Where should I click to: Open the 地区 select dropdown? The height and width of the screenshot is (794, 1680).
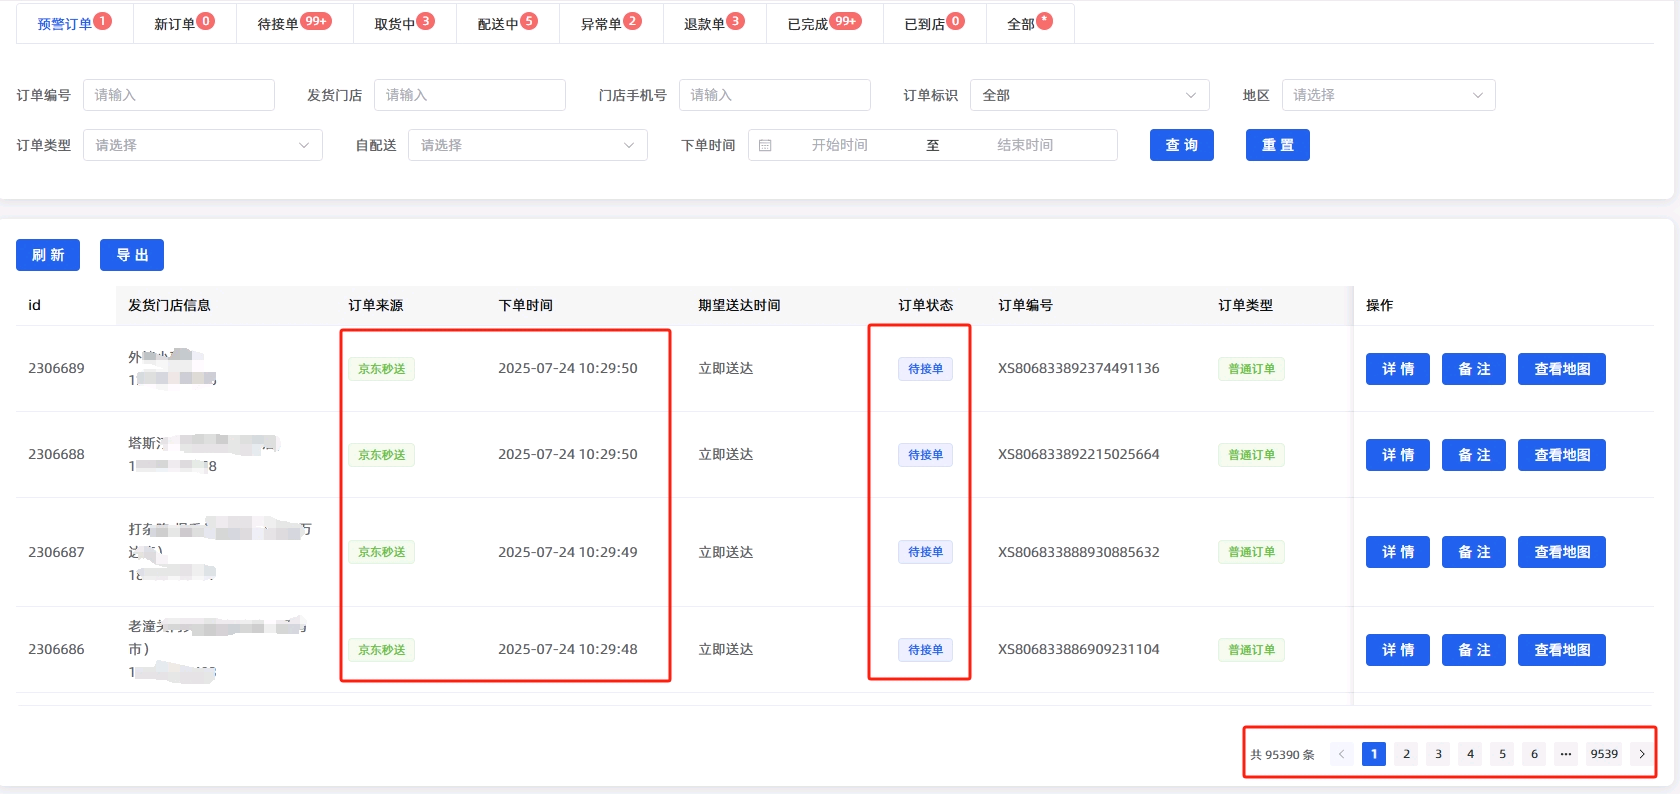pos(1389,95)
